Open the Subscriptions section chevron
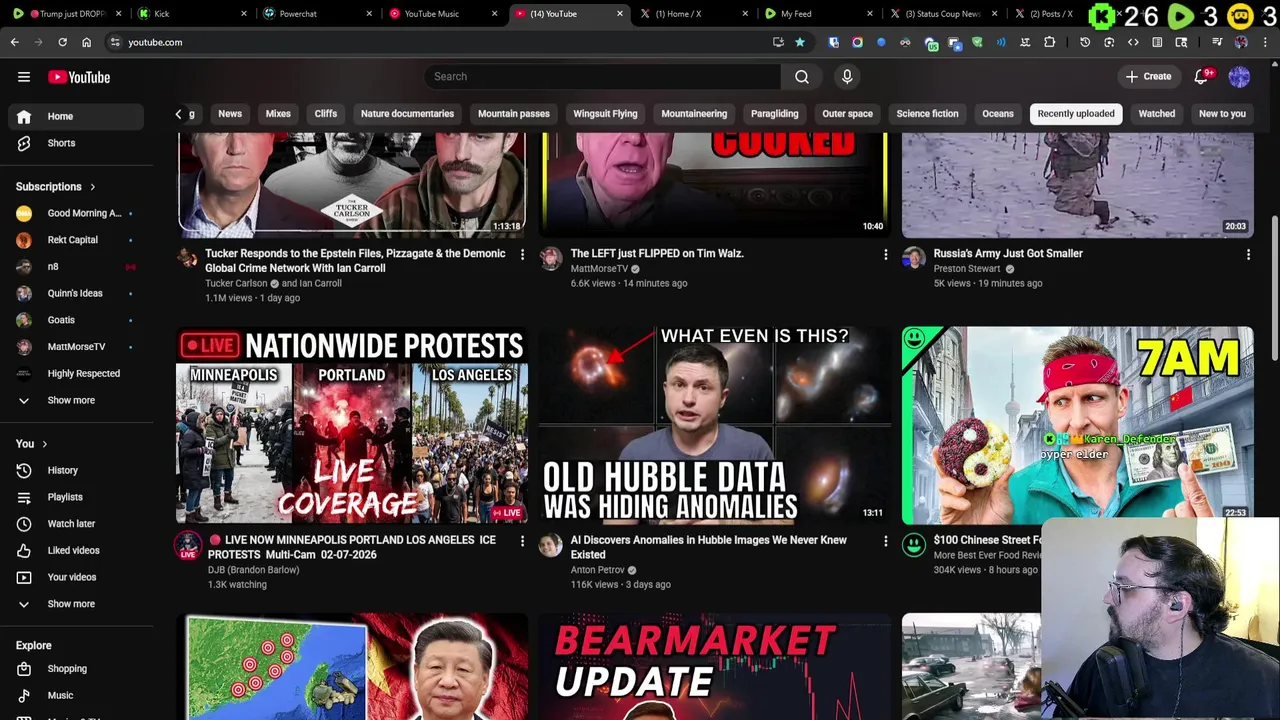 [93, 187]
